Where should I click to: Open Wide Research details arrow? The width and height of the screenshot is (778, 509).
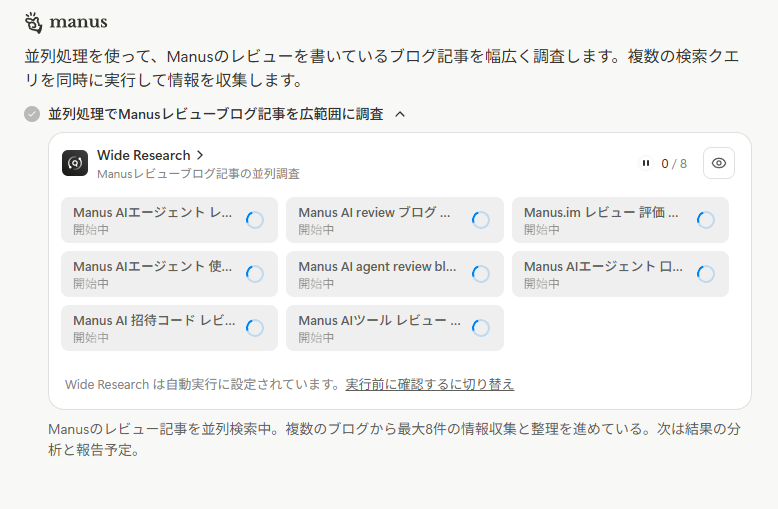coord(201,155)
